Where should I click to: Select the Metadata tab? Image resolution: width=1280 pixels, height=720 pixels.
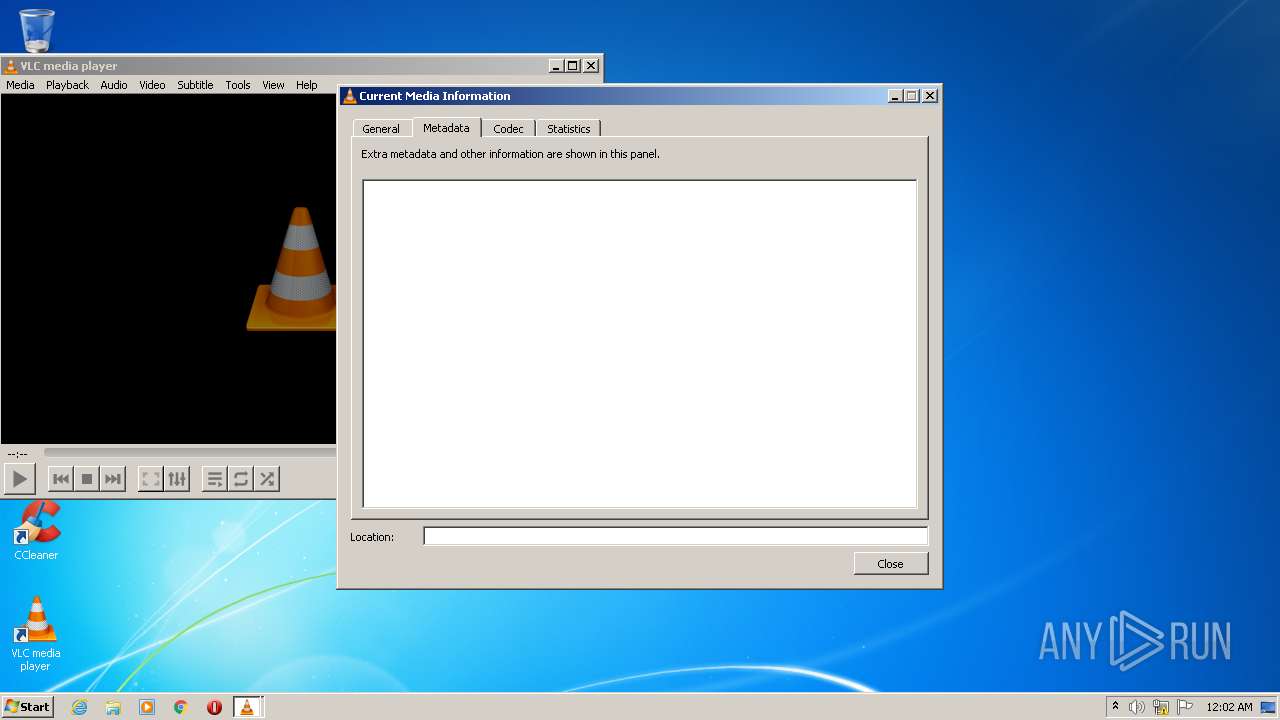446,128
